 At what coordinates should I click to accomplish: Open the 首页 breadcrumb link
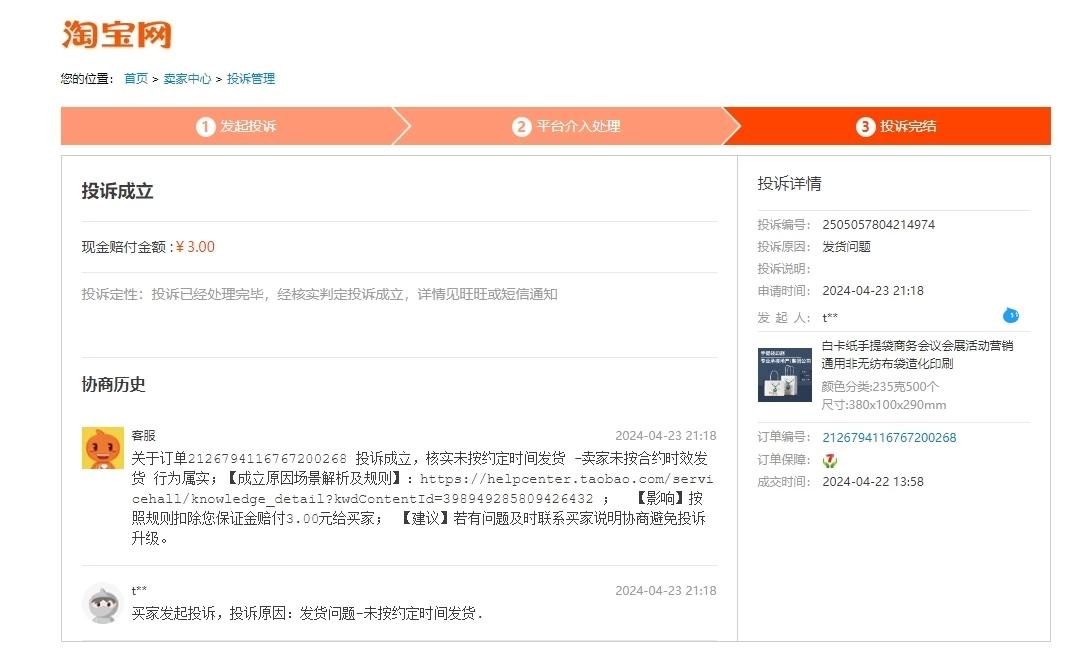coord(136,78)
